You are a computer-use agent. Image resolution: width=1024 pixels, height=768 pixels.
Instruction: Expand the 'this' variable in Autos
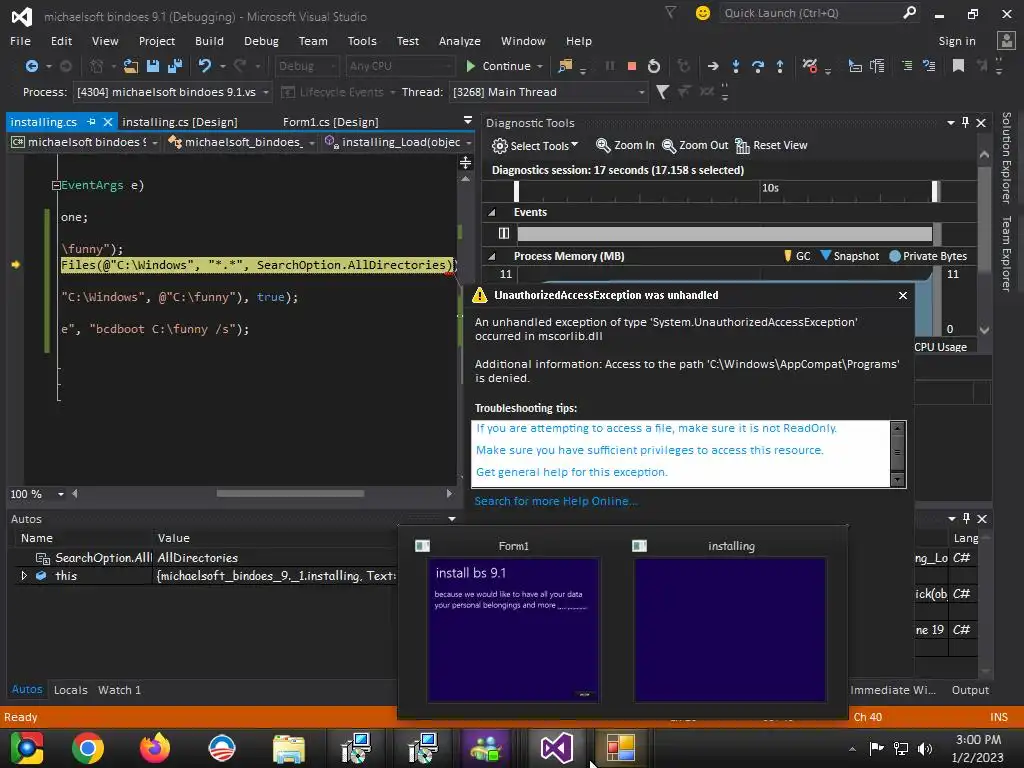(24, 575)
